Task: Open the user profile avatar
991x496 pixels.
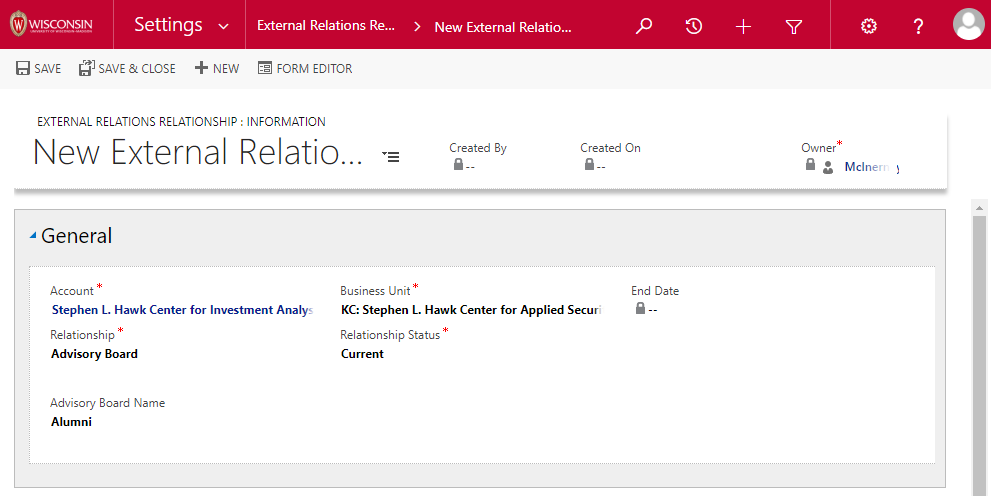Action: pyautogui.click(x=968, y=24)
